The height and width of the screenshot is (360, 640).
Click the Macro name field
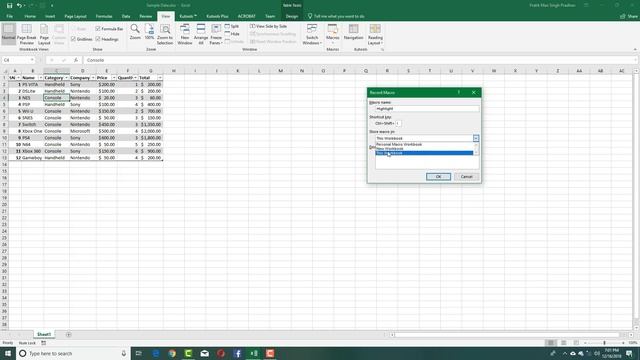[427, 109]
